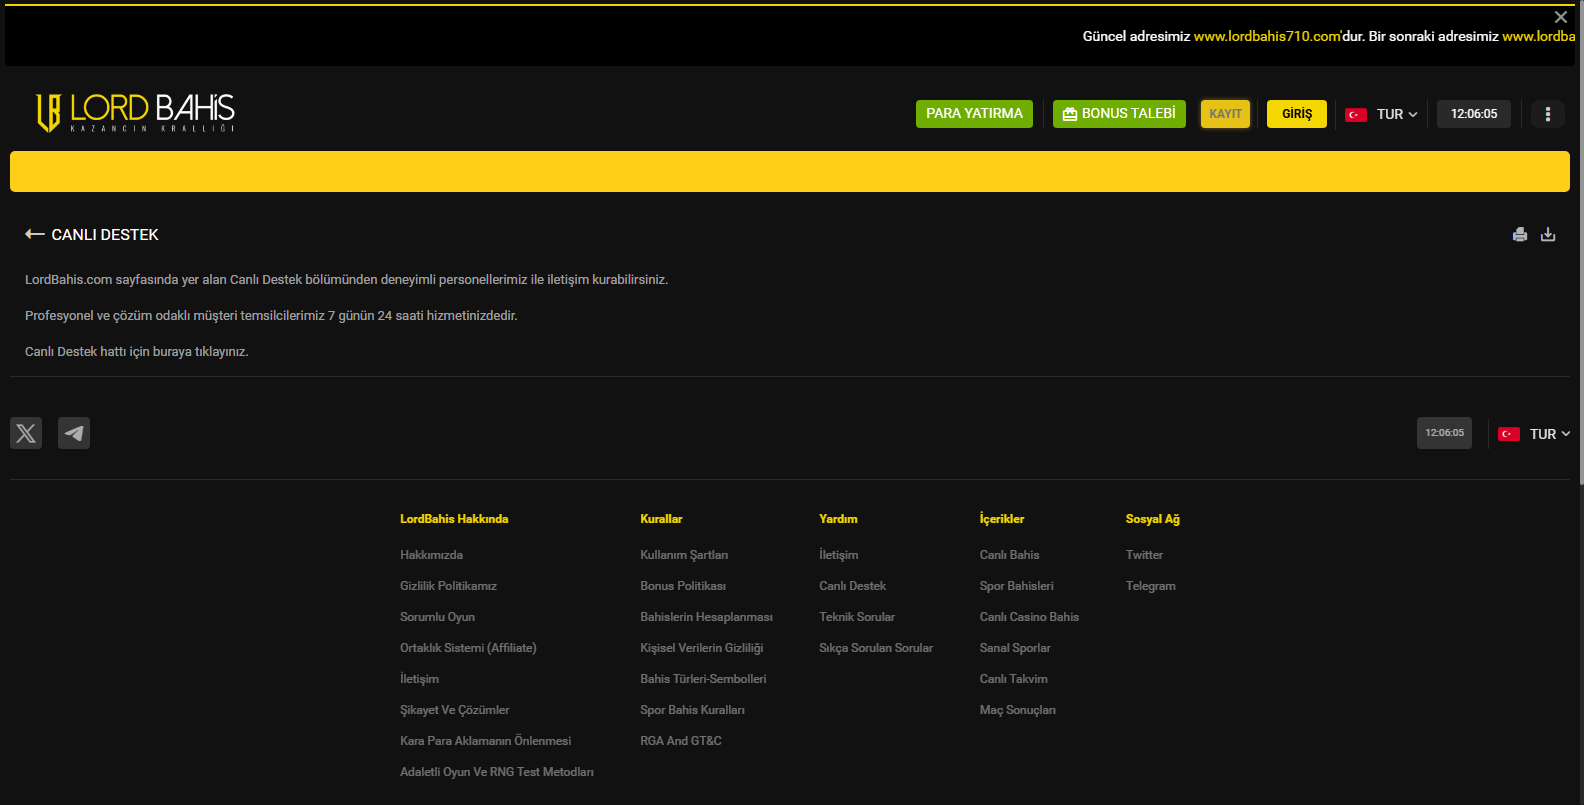This screenshot has width=1584, height=805.
Task: Click the Giriş login button
Action: coord(1297,114)
